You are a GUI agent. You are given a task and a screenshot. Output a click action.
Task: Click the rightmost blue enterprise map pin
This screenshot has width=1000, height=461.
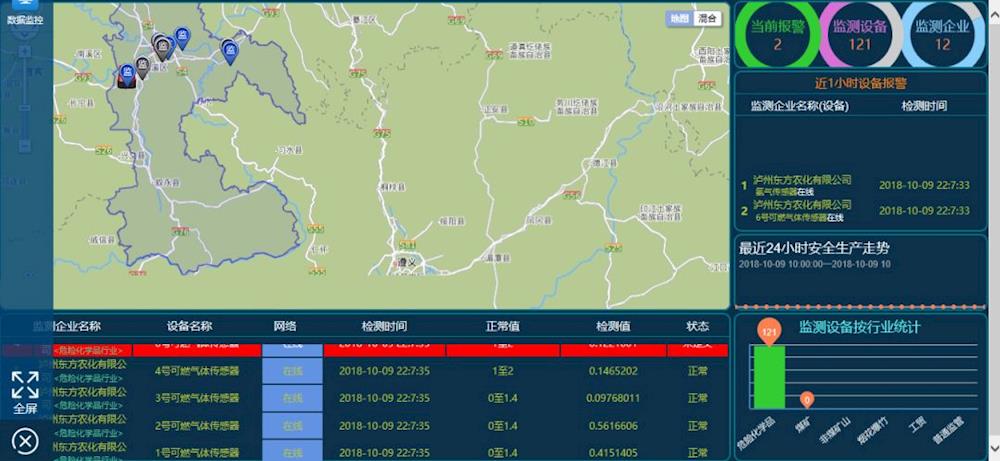pyautogui.click(x=230, y=50)
